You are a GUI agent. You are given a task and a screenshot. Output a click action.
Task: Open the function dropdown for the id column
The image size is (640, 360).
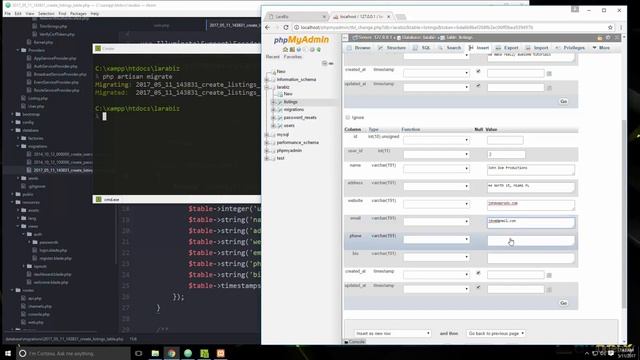coord(436,140)
